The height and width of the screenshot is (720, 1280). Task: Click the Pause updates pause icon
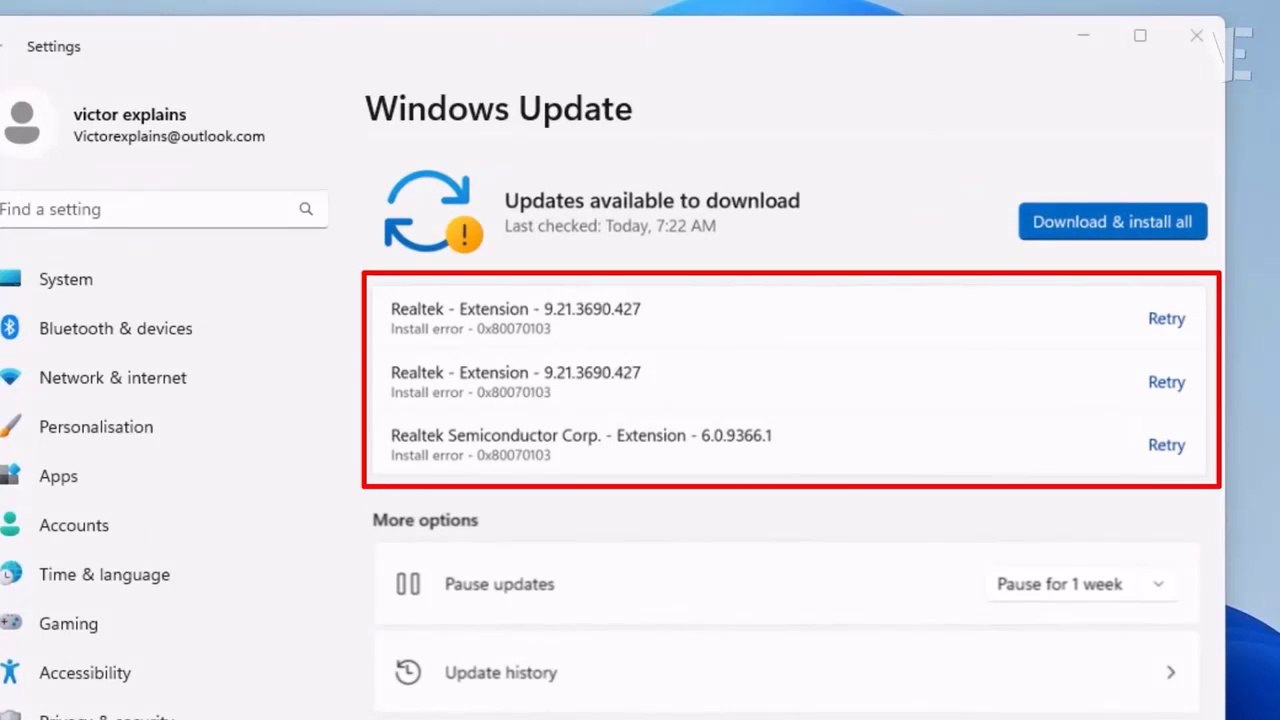point(408,584)
